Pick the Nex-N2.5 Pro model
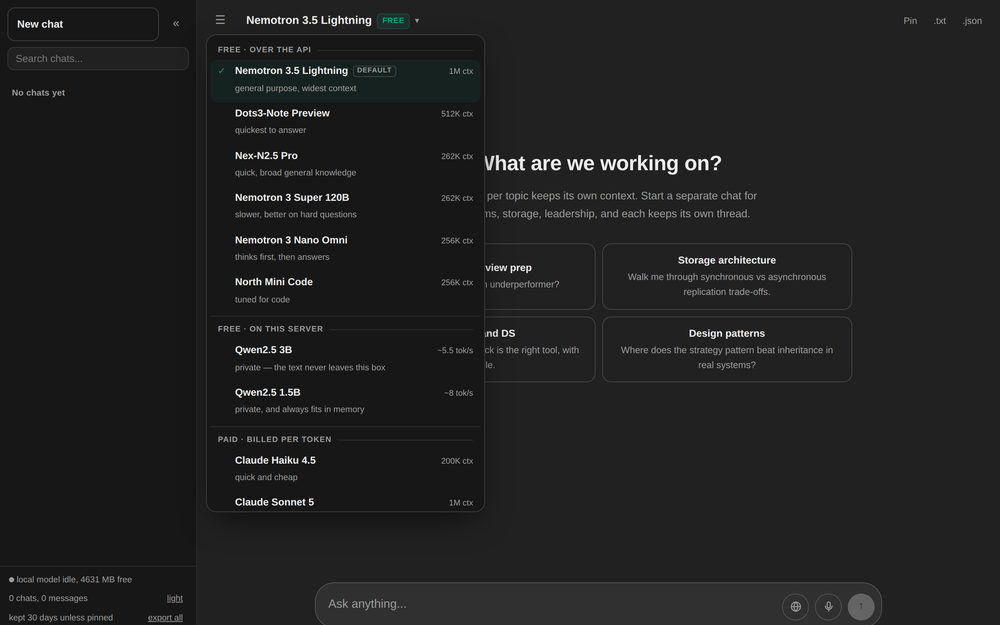This screenshot has width=1000, height=625. pos(346,164)
